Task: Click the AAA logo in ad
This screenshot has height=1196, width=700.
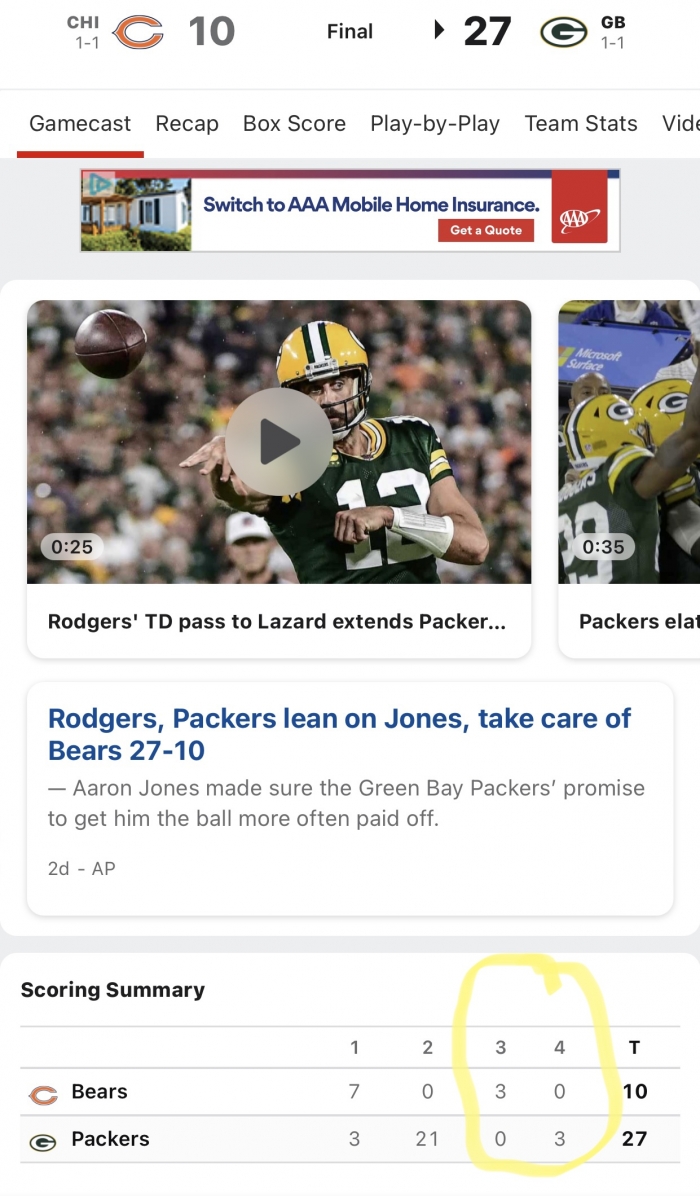Action: pos(578,217)
